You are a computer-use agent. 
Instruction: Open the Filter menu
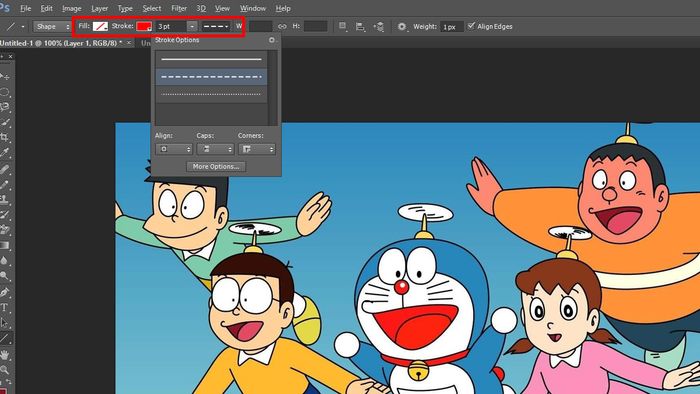point(179,8)
